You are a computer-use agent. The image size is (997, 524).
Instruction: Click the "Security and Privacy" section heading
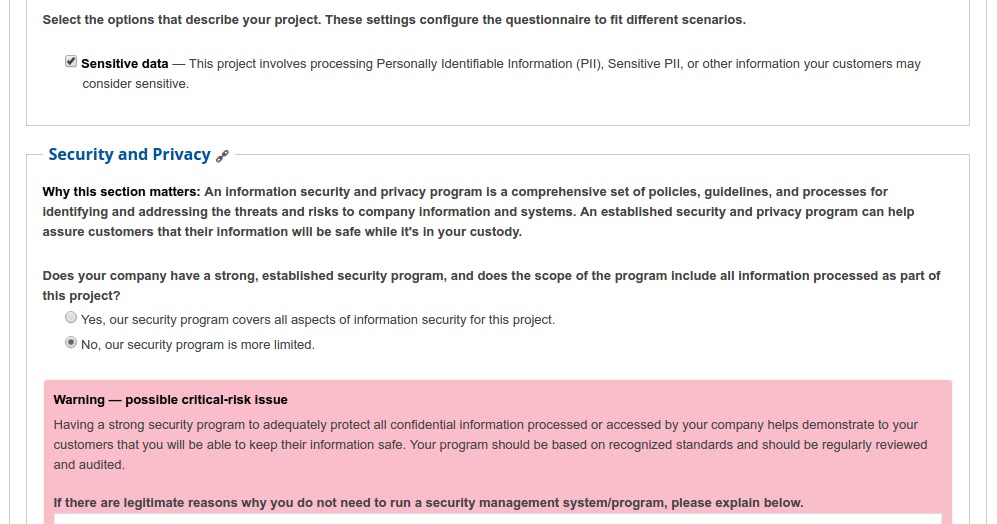(129, 154)
